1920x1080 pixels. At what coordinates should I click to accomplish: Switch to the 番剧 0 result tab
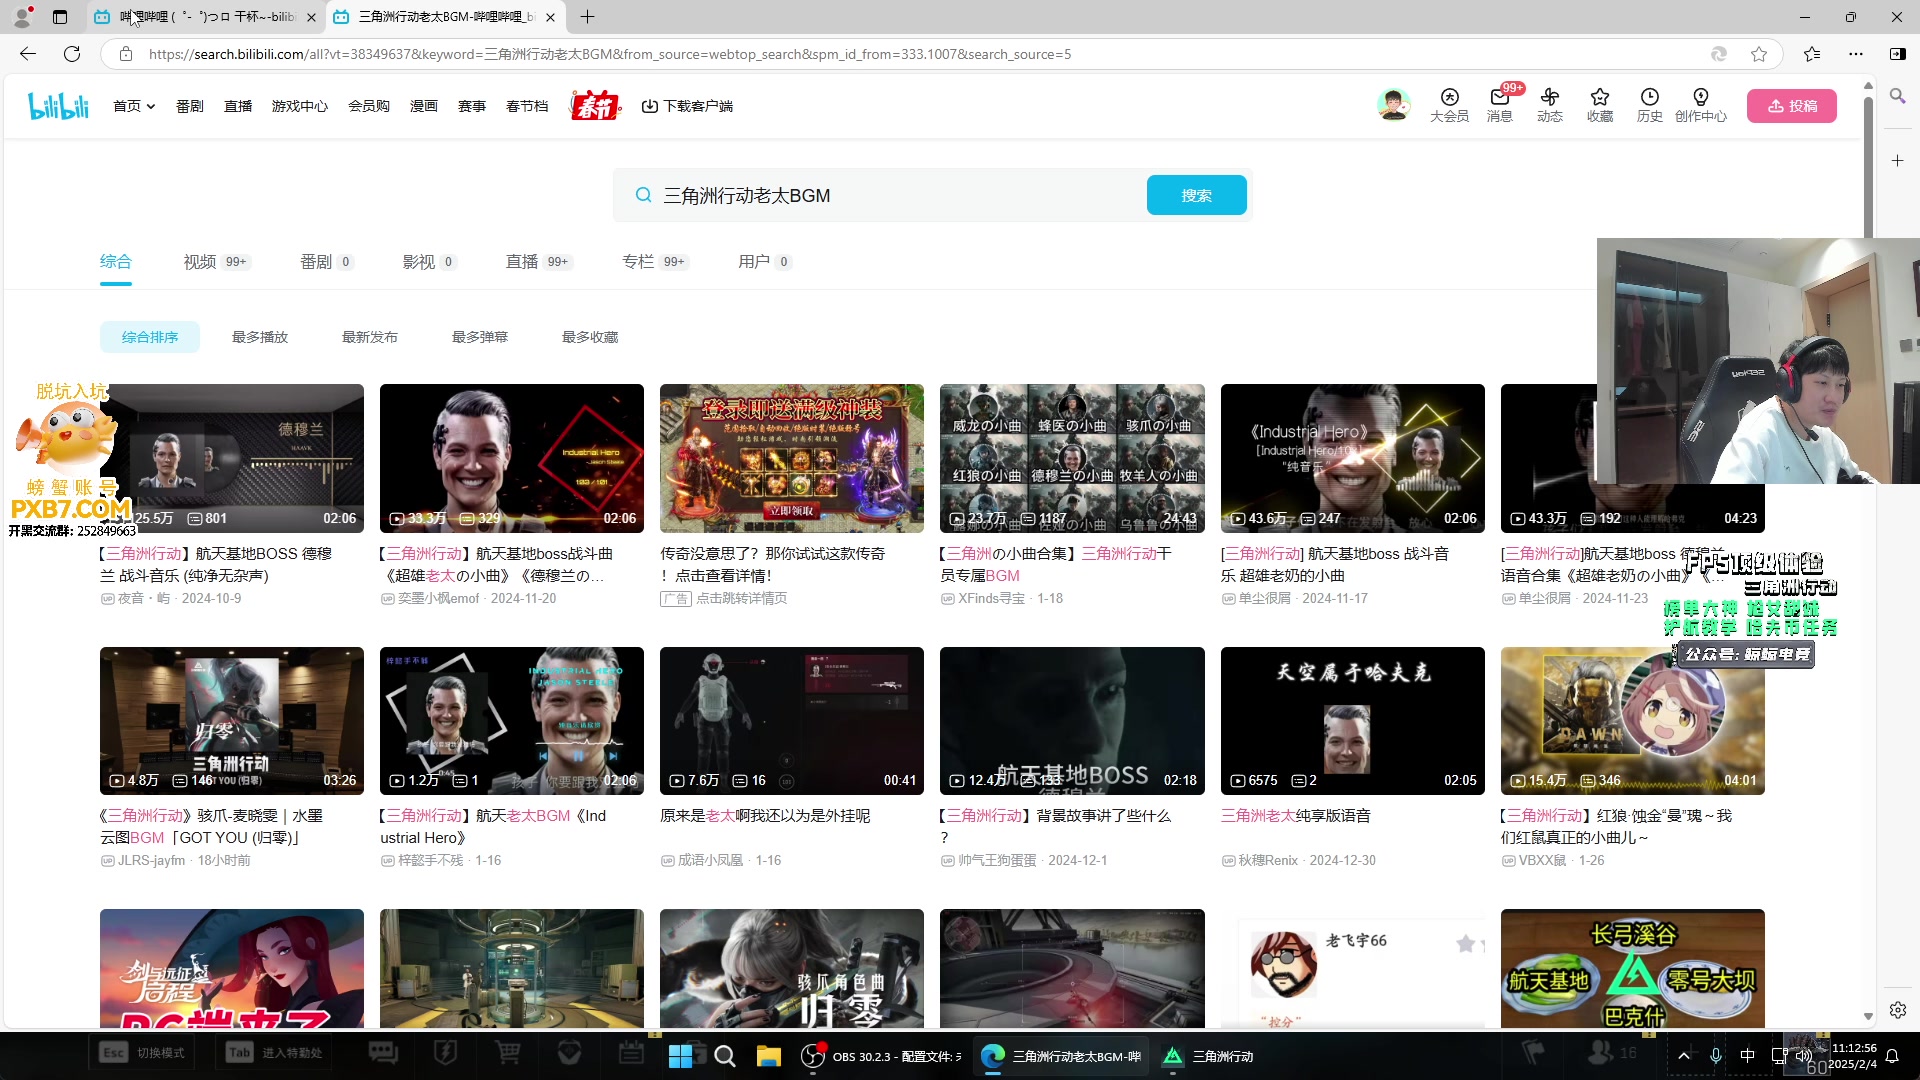327,262
